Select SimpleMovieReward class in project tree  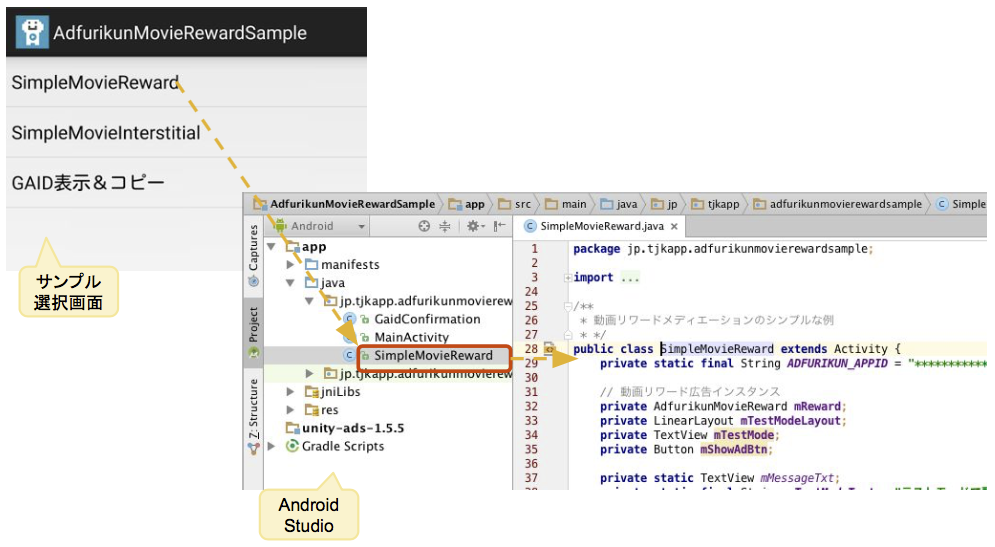coord(433,356)
